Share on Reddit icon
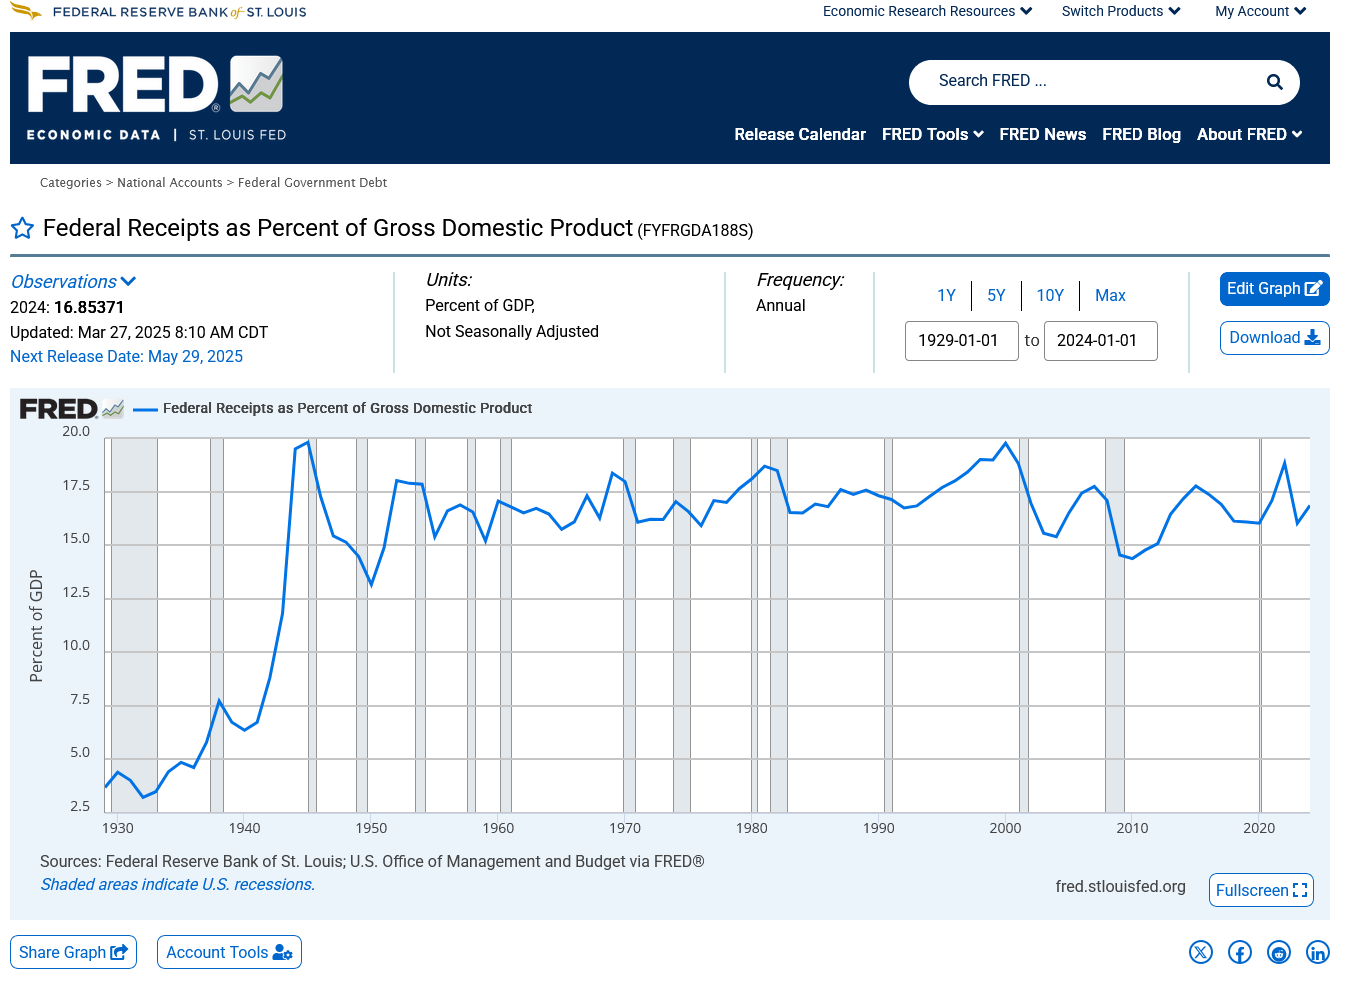Screen dimensions: 1348x988 [1278, 952]
